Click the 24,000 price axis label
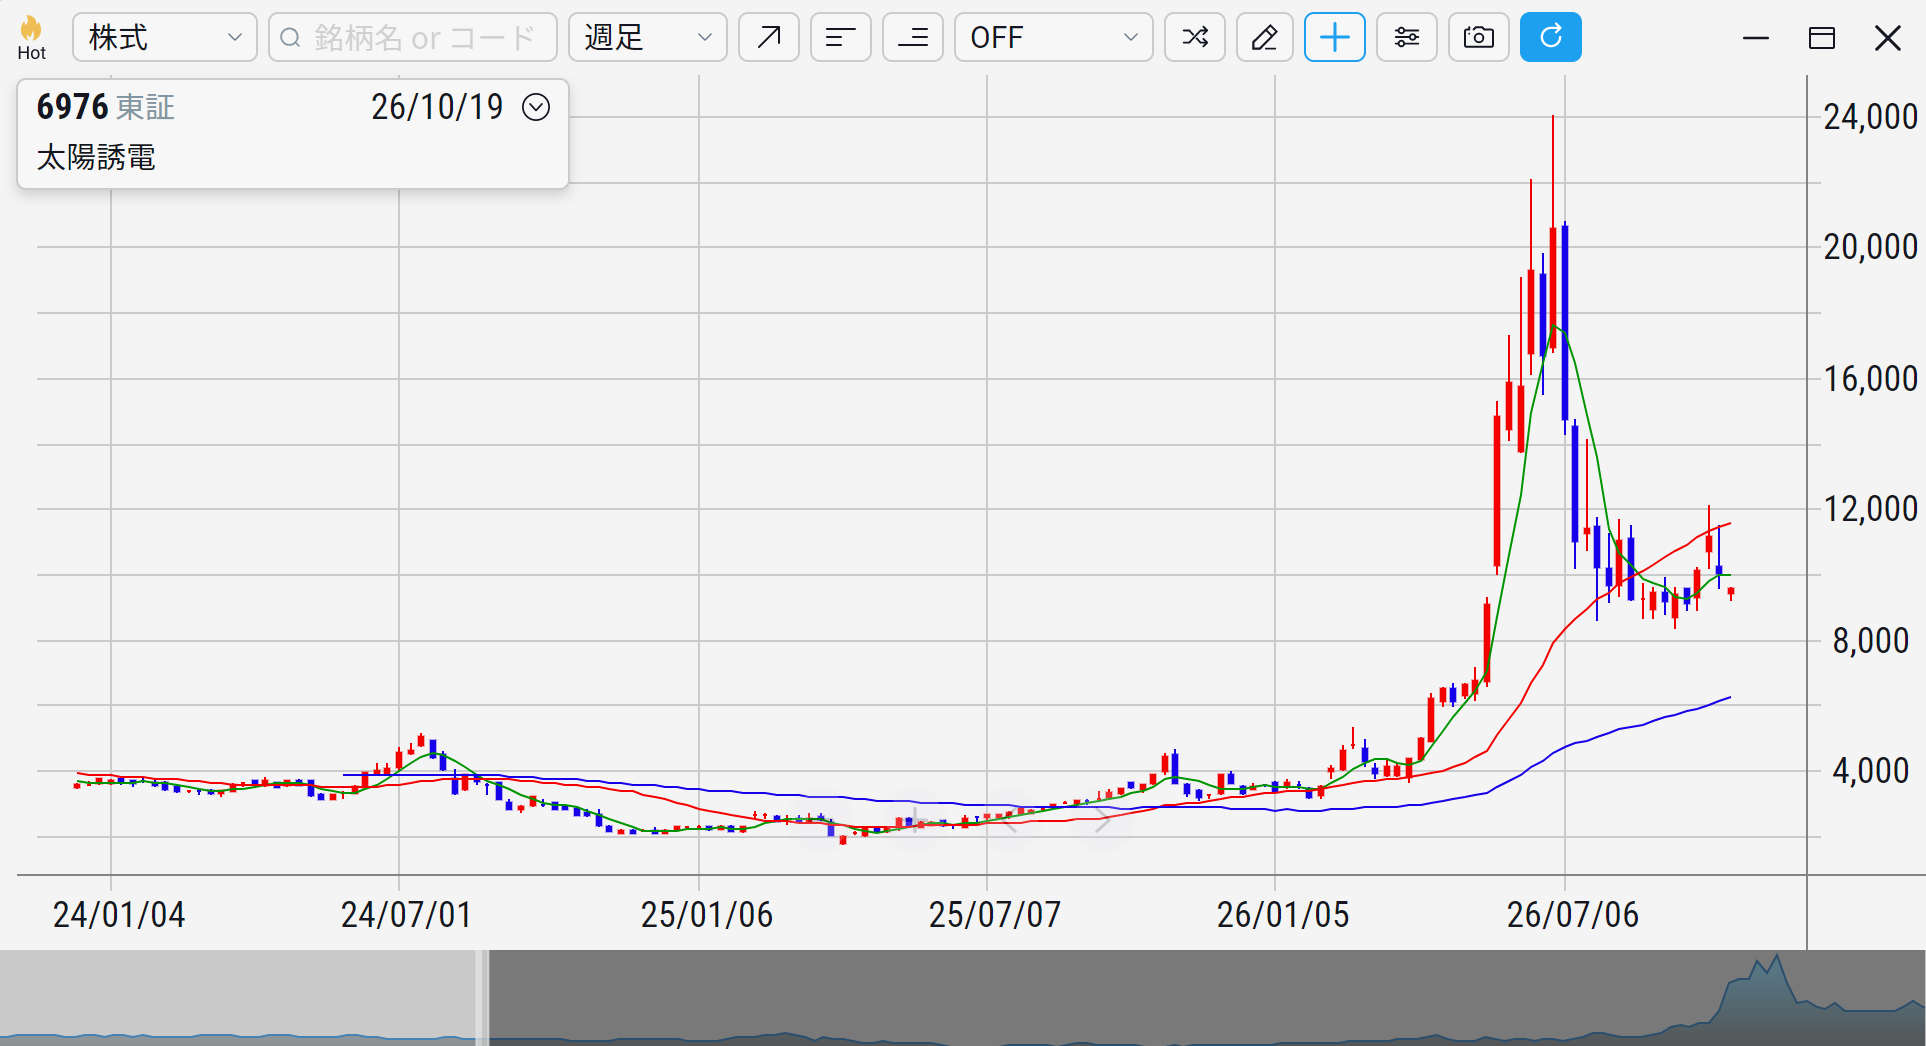This screenshot has width=1926, height=1046. [1871, 117]
